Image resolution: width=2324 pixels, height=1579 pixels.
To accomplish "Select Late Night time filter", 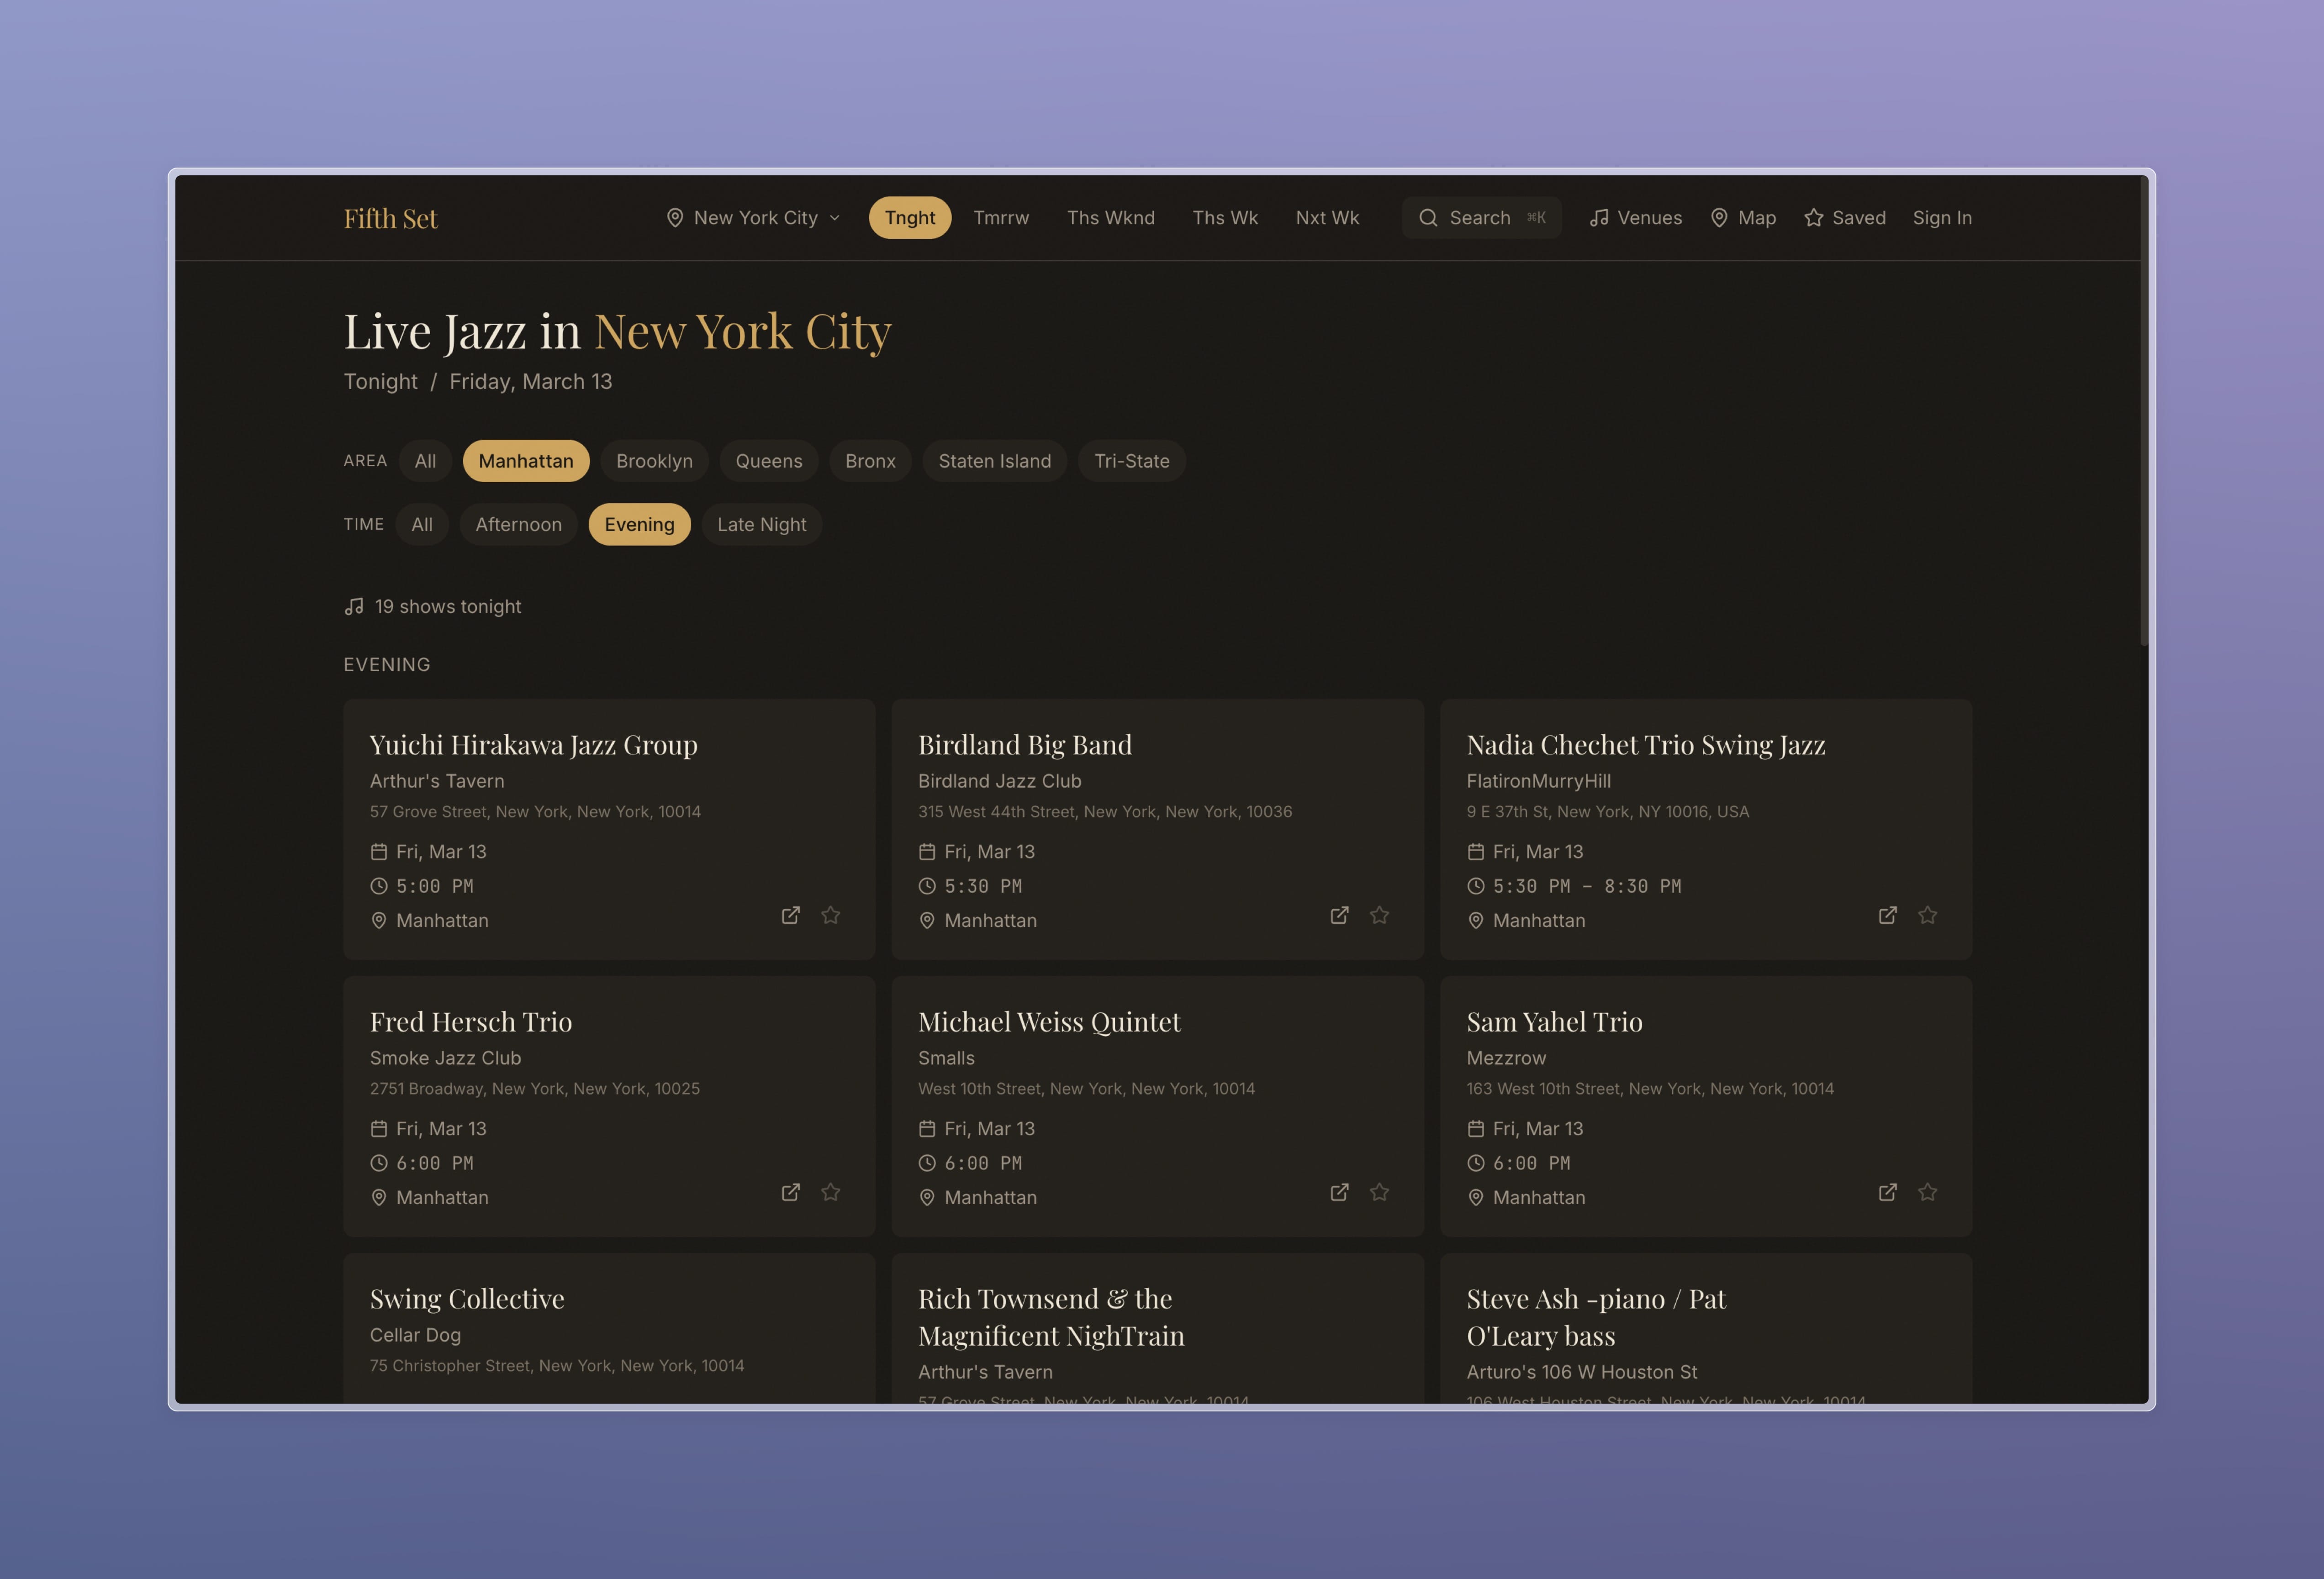I will point(761,524).
